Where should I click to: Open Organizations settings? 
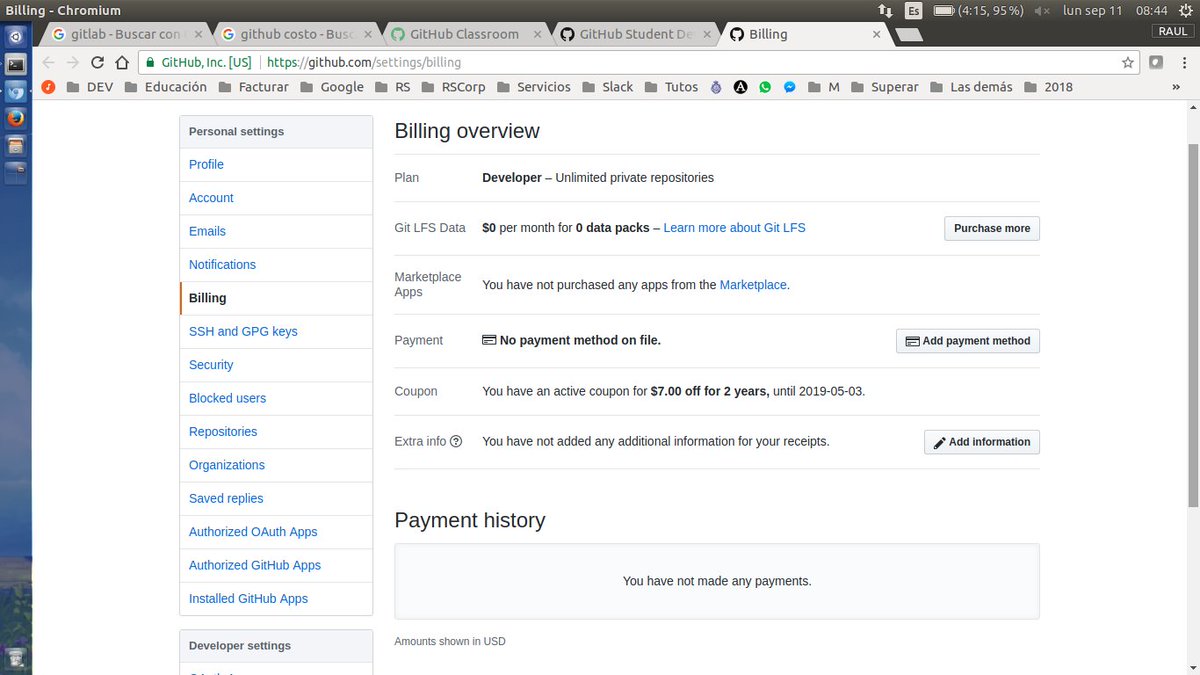pos(227,465)
